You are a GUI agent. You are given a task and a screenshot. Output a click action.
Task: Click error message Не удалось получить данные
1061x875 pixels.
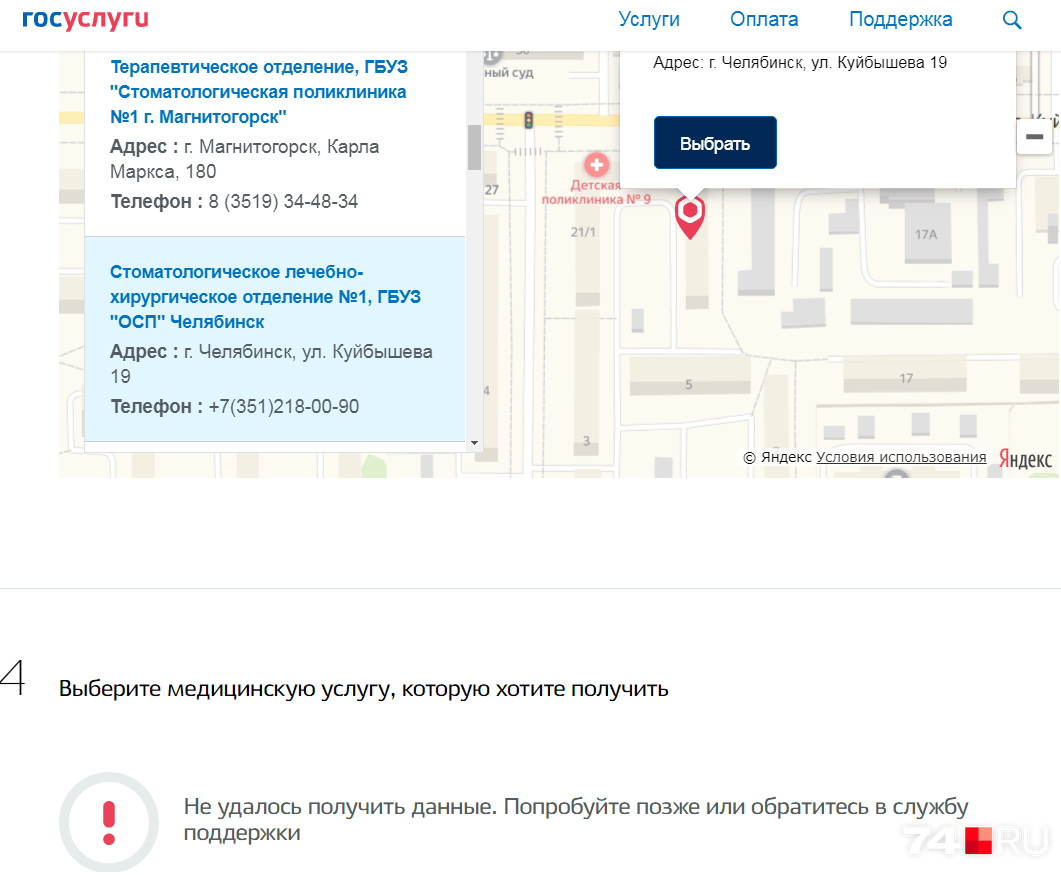pos(576,820)
